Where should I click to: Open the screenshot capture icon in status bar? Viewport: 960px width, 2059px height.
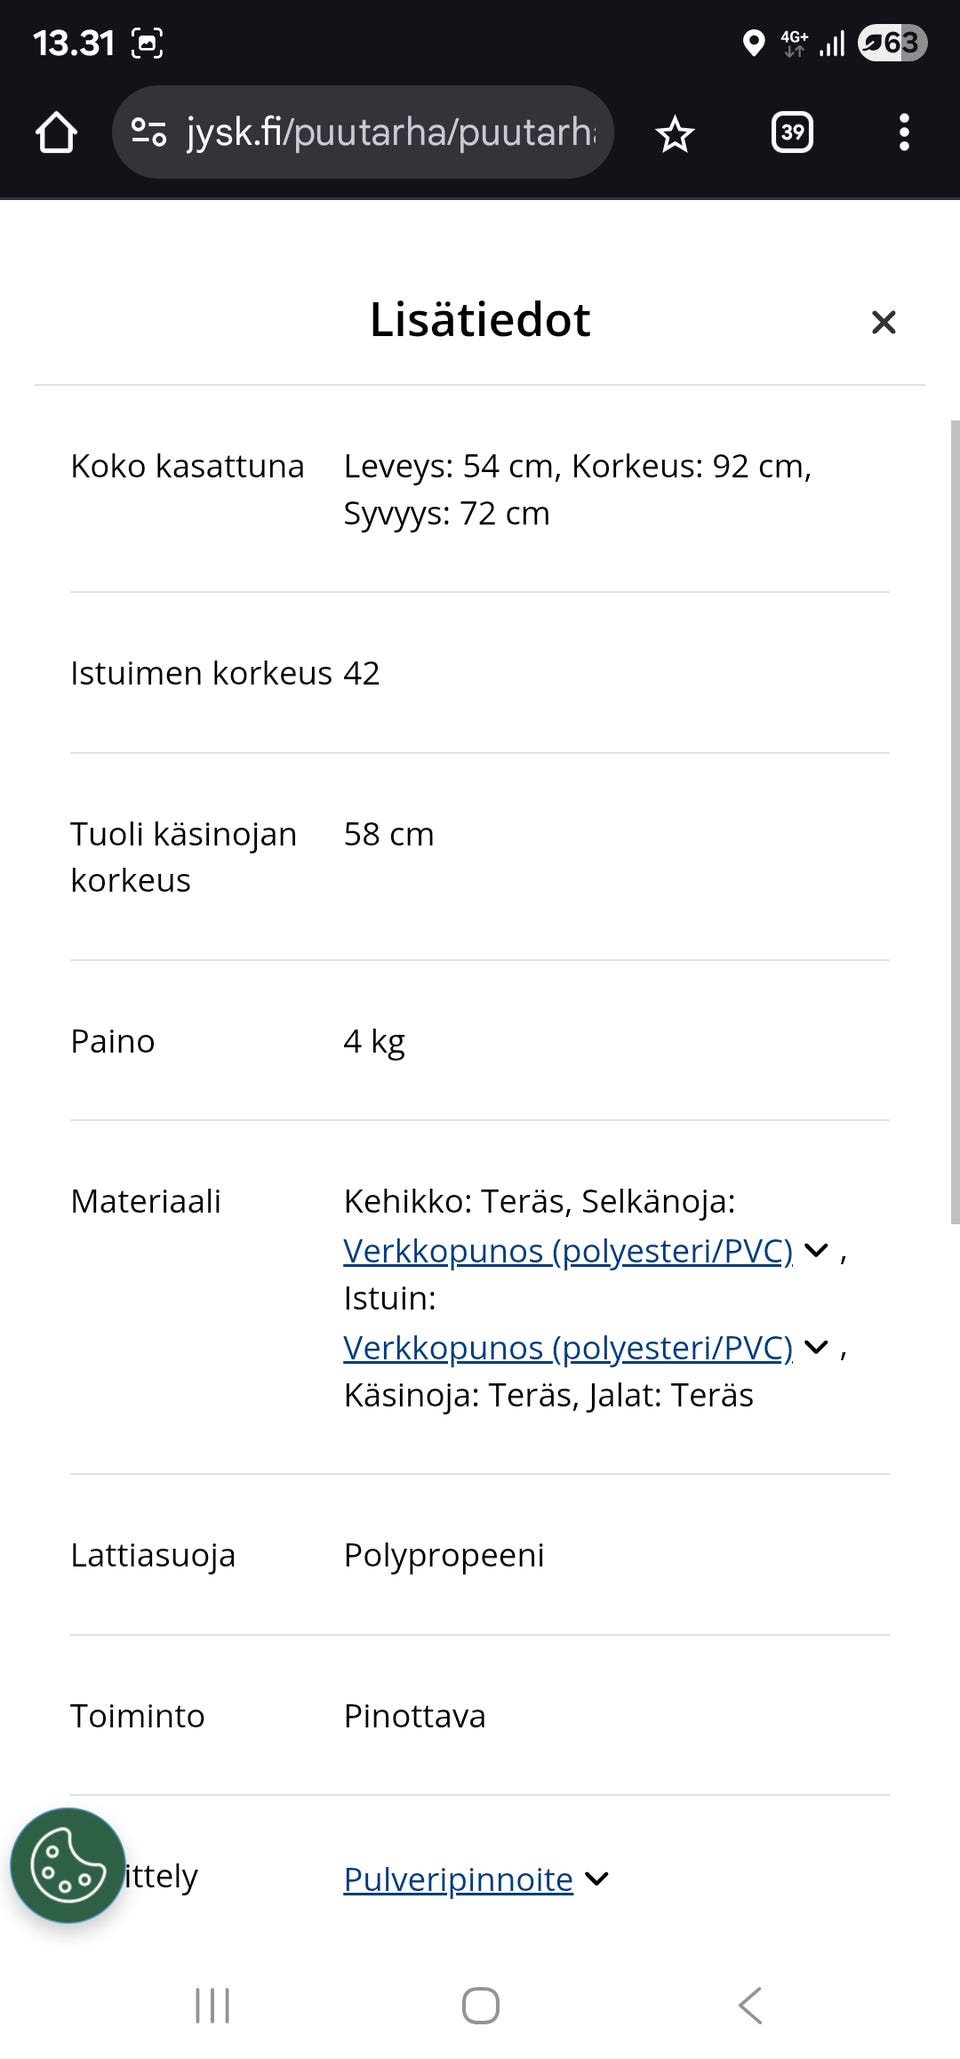(147, 43)
